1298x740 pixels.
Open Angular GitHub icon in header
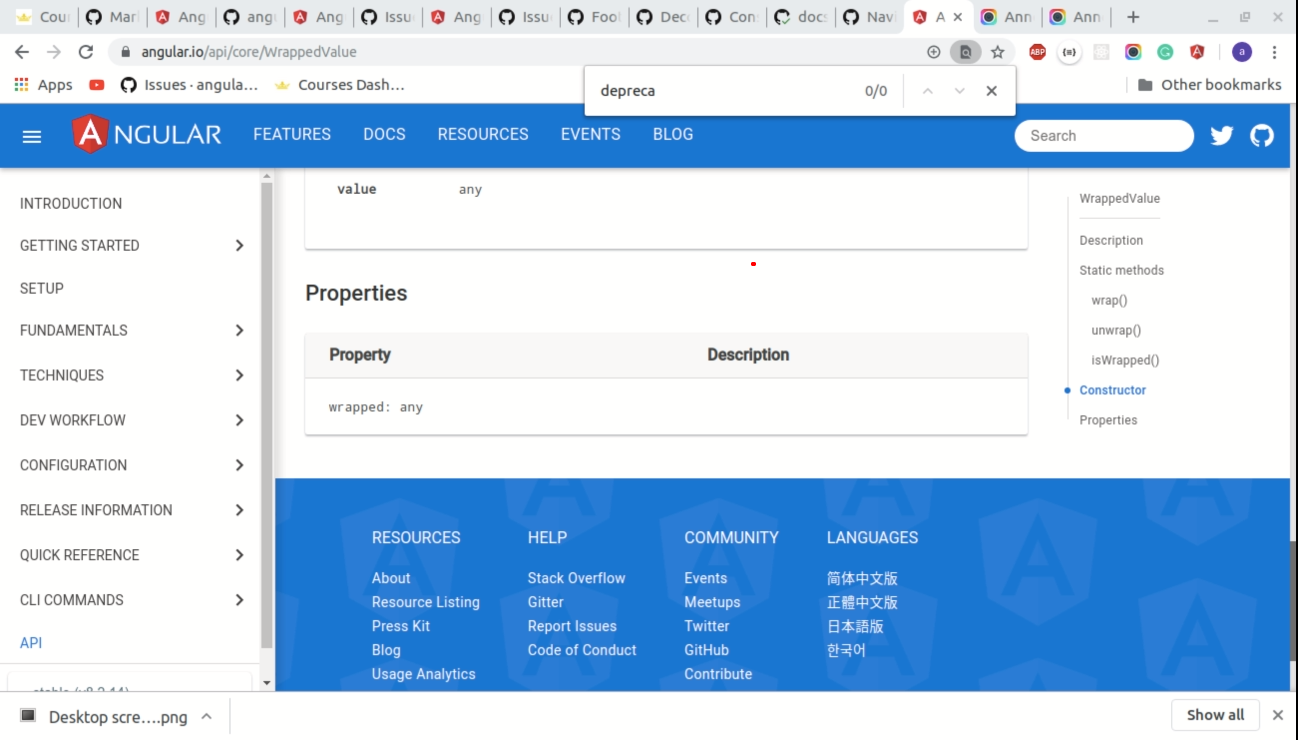click(x=1262, y=136)
